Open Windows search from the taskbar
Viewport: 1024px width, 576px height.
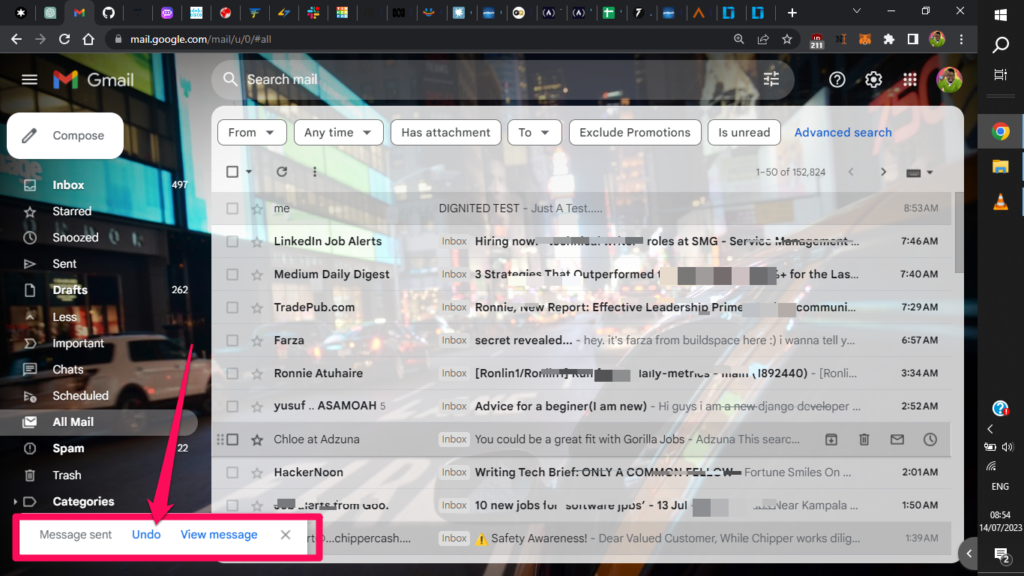(x=1000, y=45)
